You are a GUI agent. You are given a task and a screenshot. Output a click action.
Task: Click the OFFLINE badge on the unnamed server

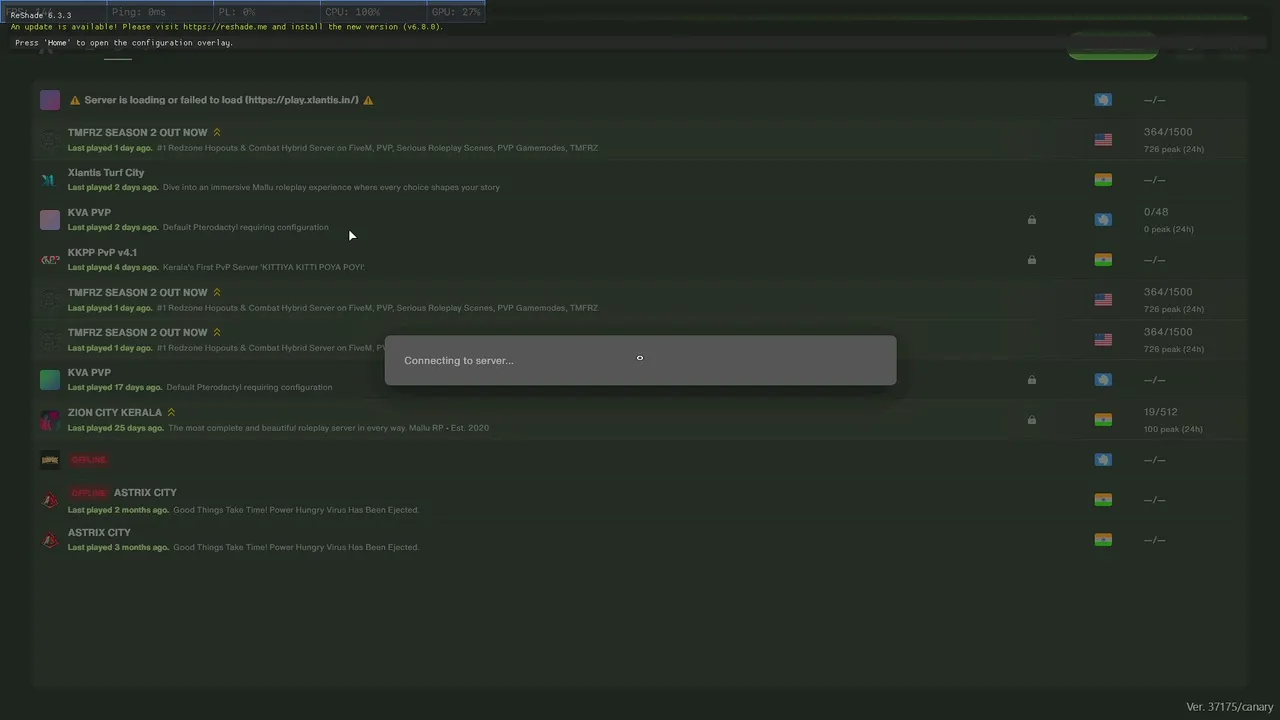(x=89, y=460)
